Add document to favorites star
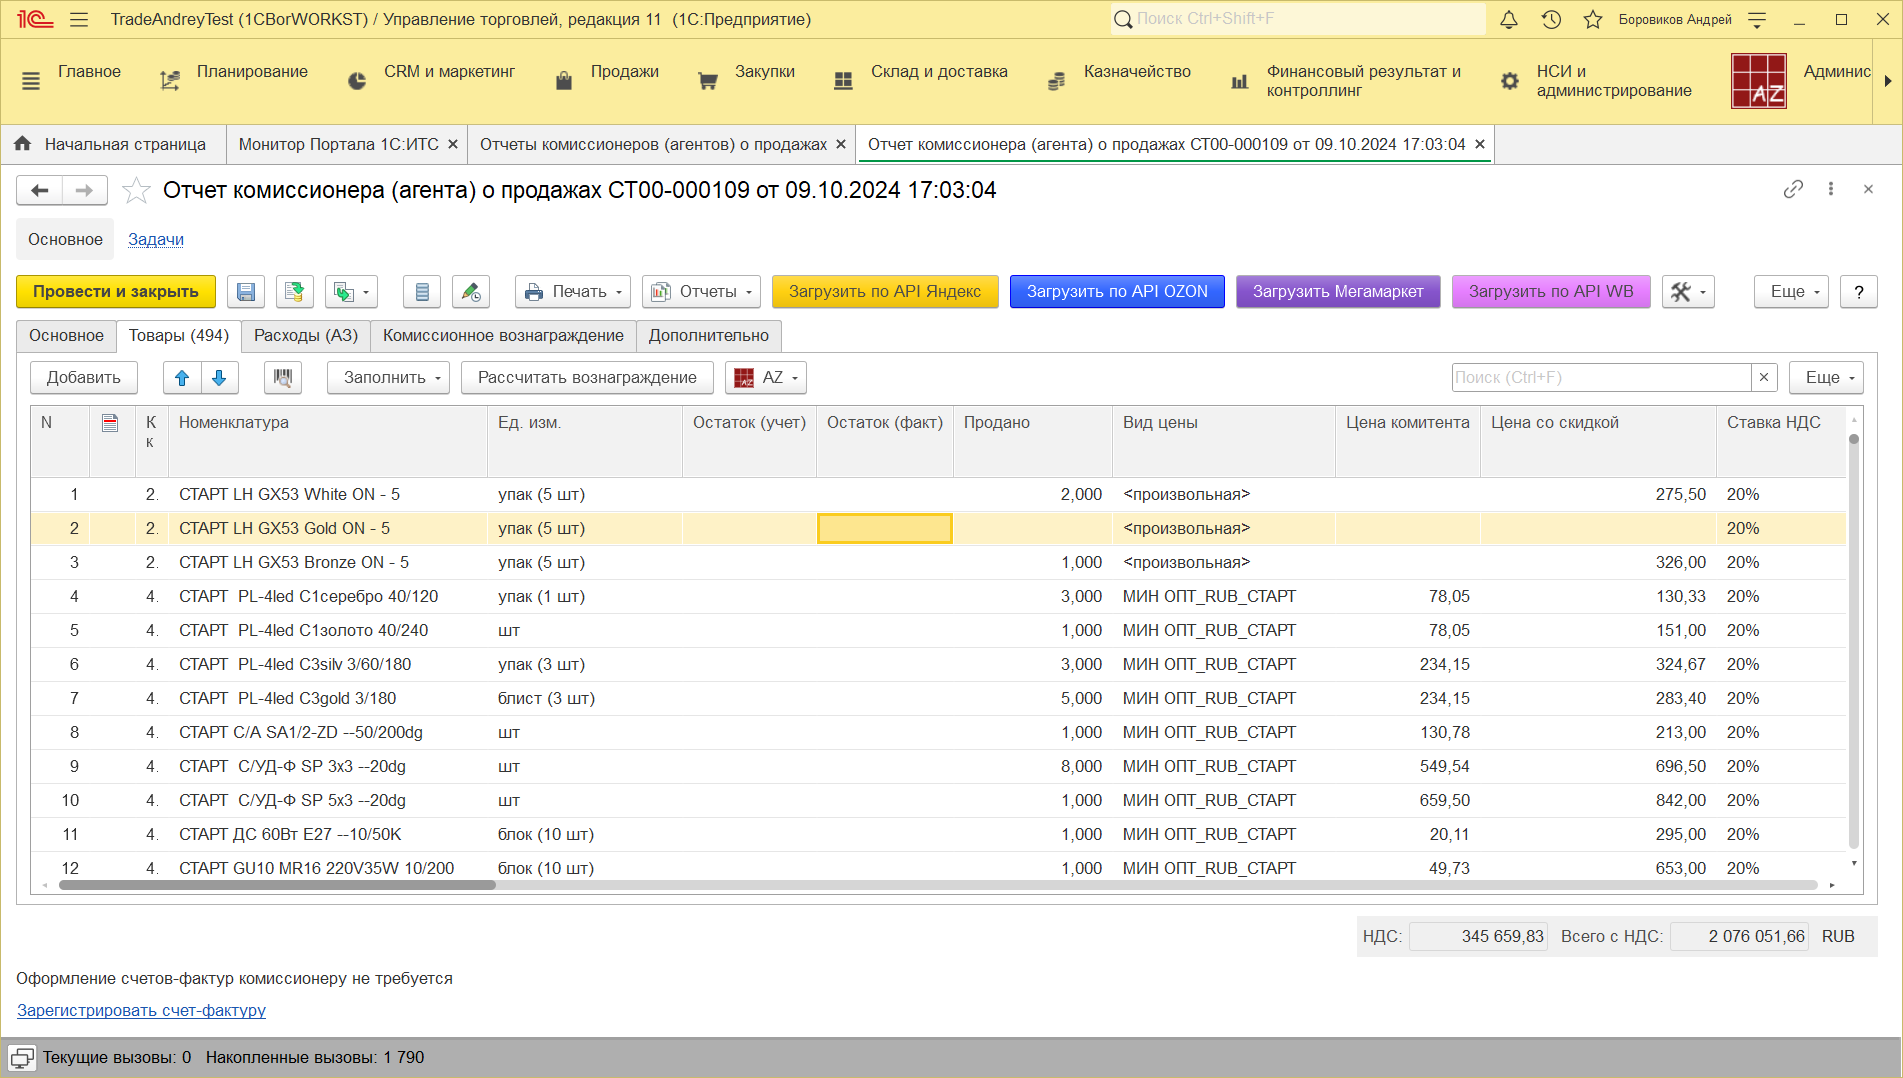The image size is (1903, 1078). pos(136,190)
